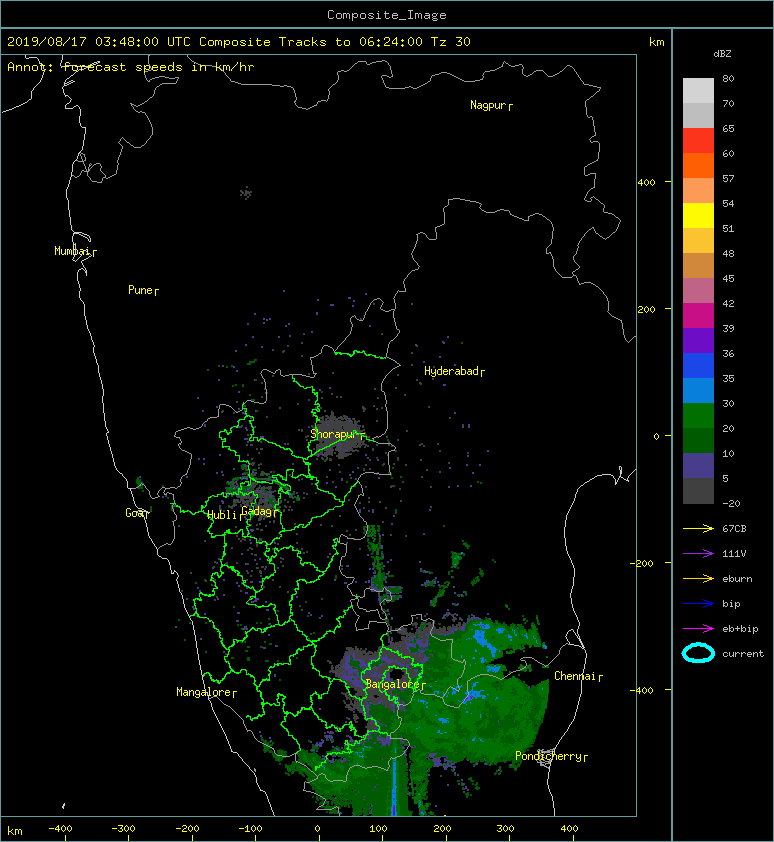Choose the top light gray dBZ swatch
Screen dimensions: 774x842
point(698,91)
